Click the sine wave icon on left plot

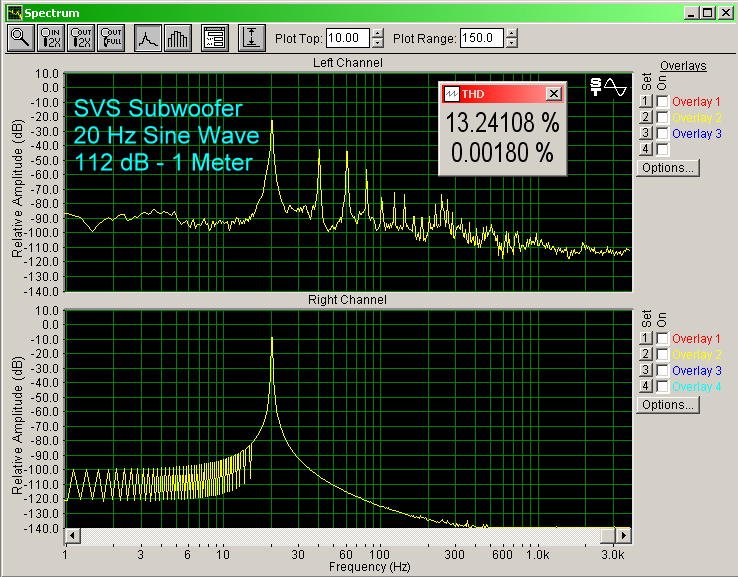(609, 87)
